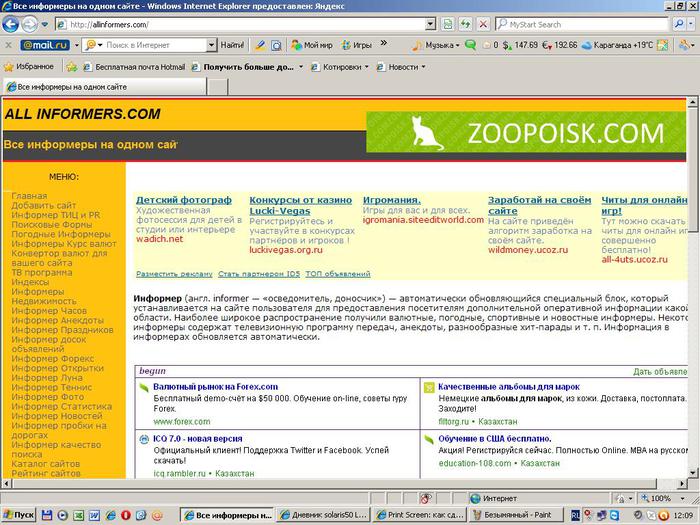This screenshot has width=700, height=525.
Task: Click the add to favorites bar star icon
Action: 72,67
